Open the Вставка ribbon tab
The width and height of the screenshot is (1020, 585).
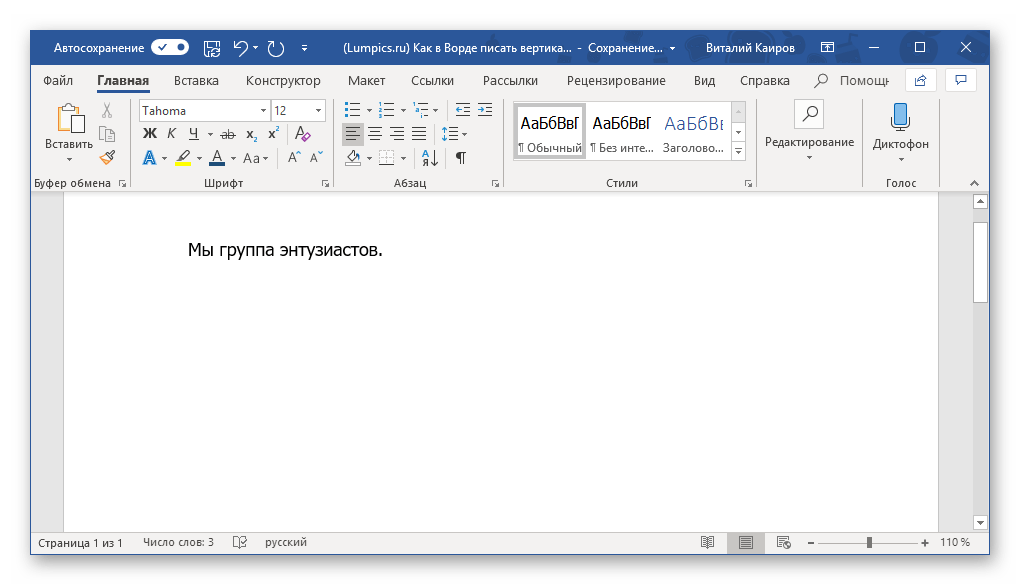point(196,81)
